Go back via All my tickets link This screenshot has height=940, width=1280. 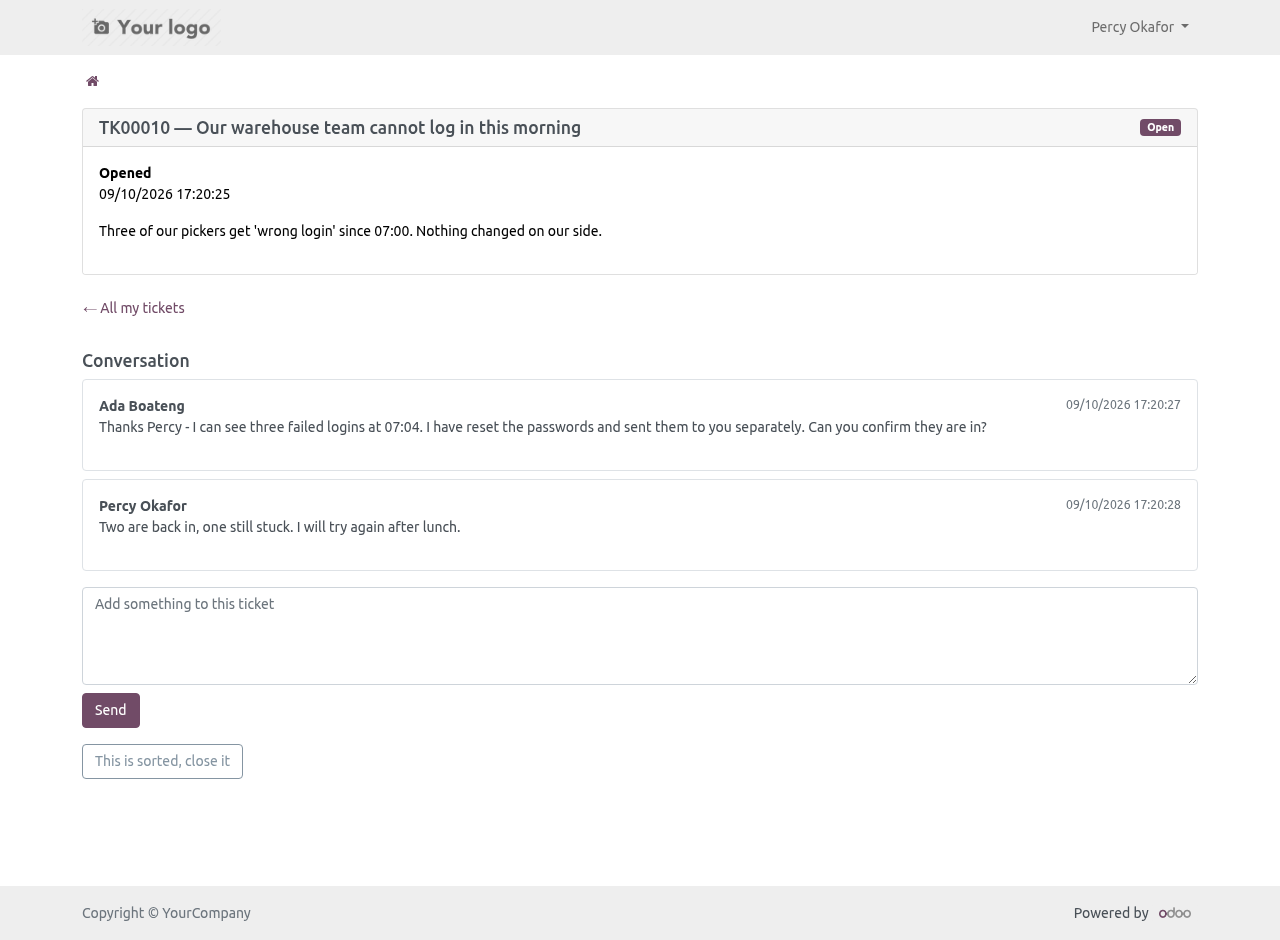point(133,308)
